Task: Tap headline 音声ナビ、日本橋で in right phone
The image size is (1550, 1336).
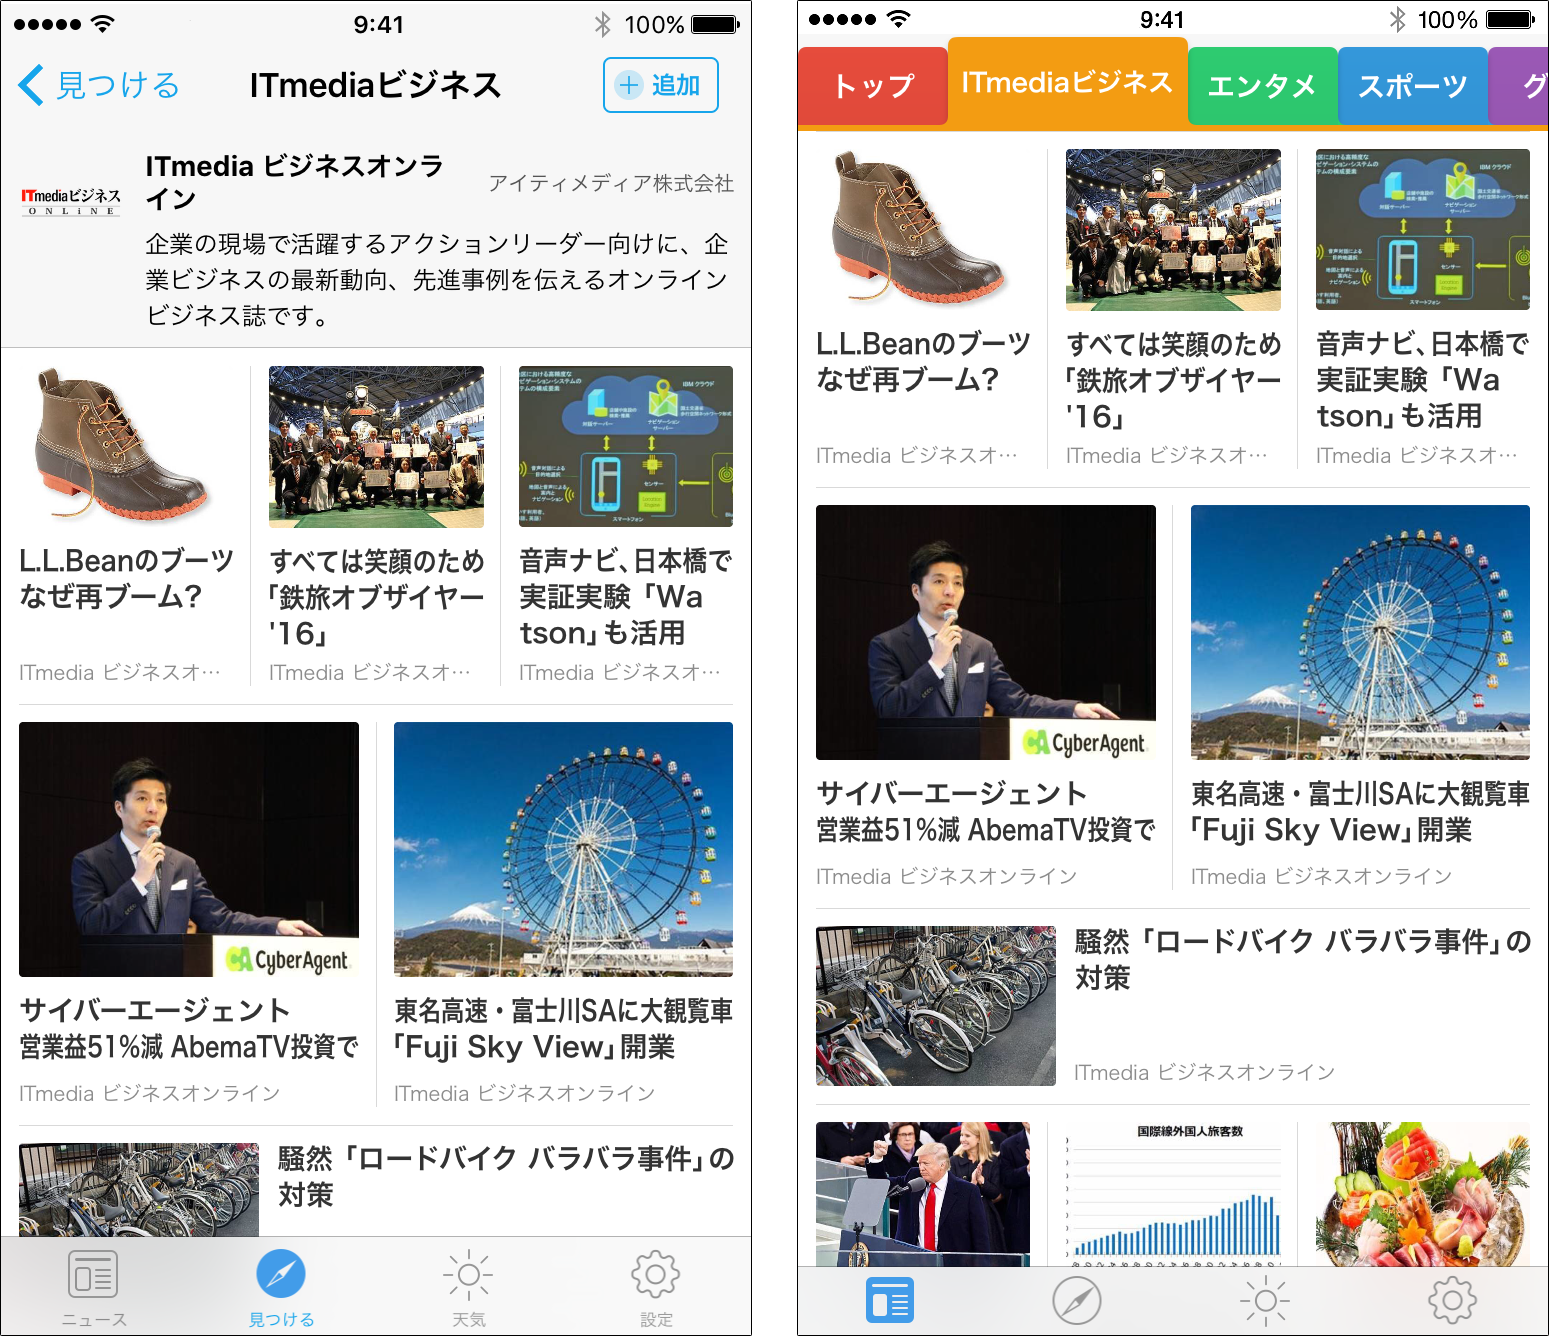Action: 1423,380
